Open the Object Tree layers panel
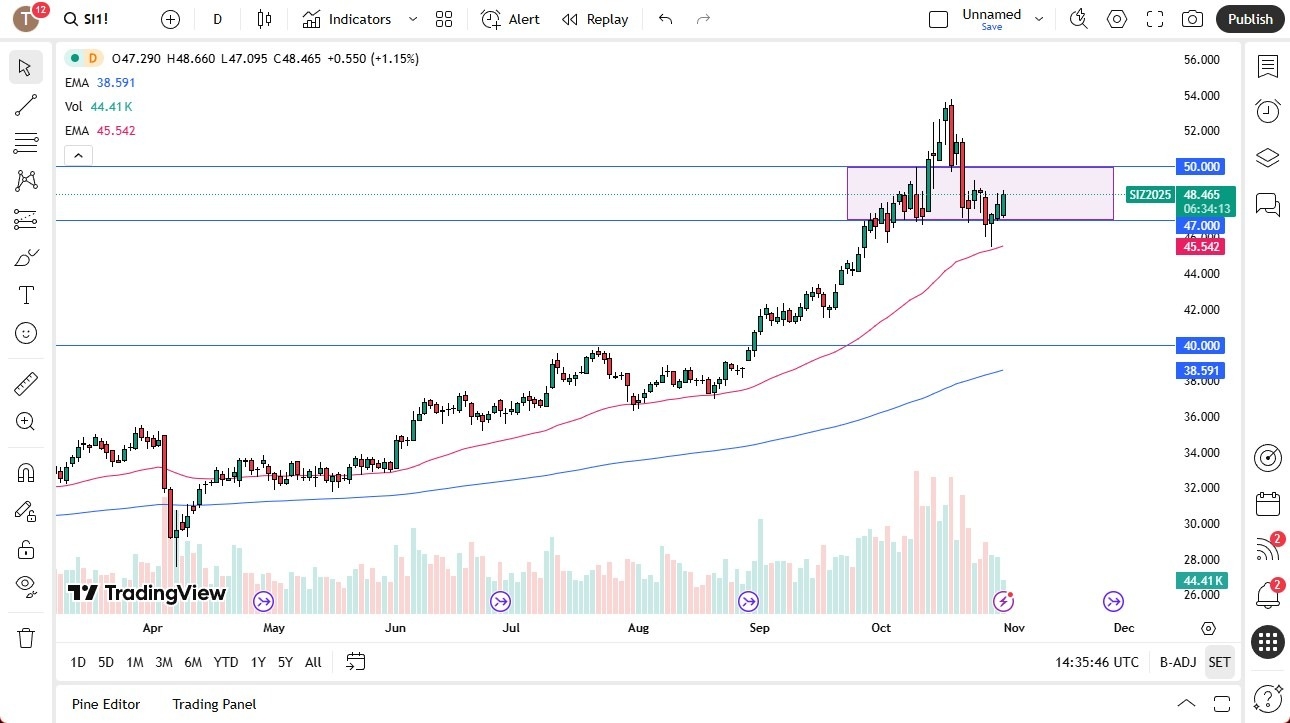 (1267, 157)
